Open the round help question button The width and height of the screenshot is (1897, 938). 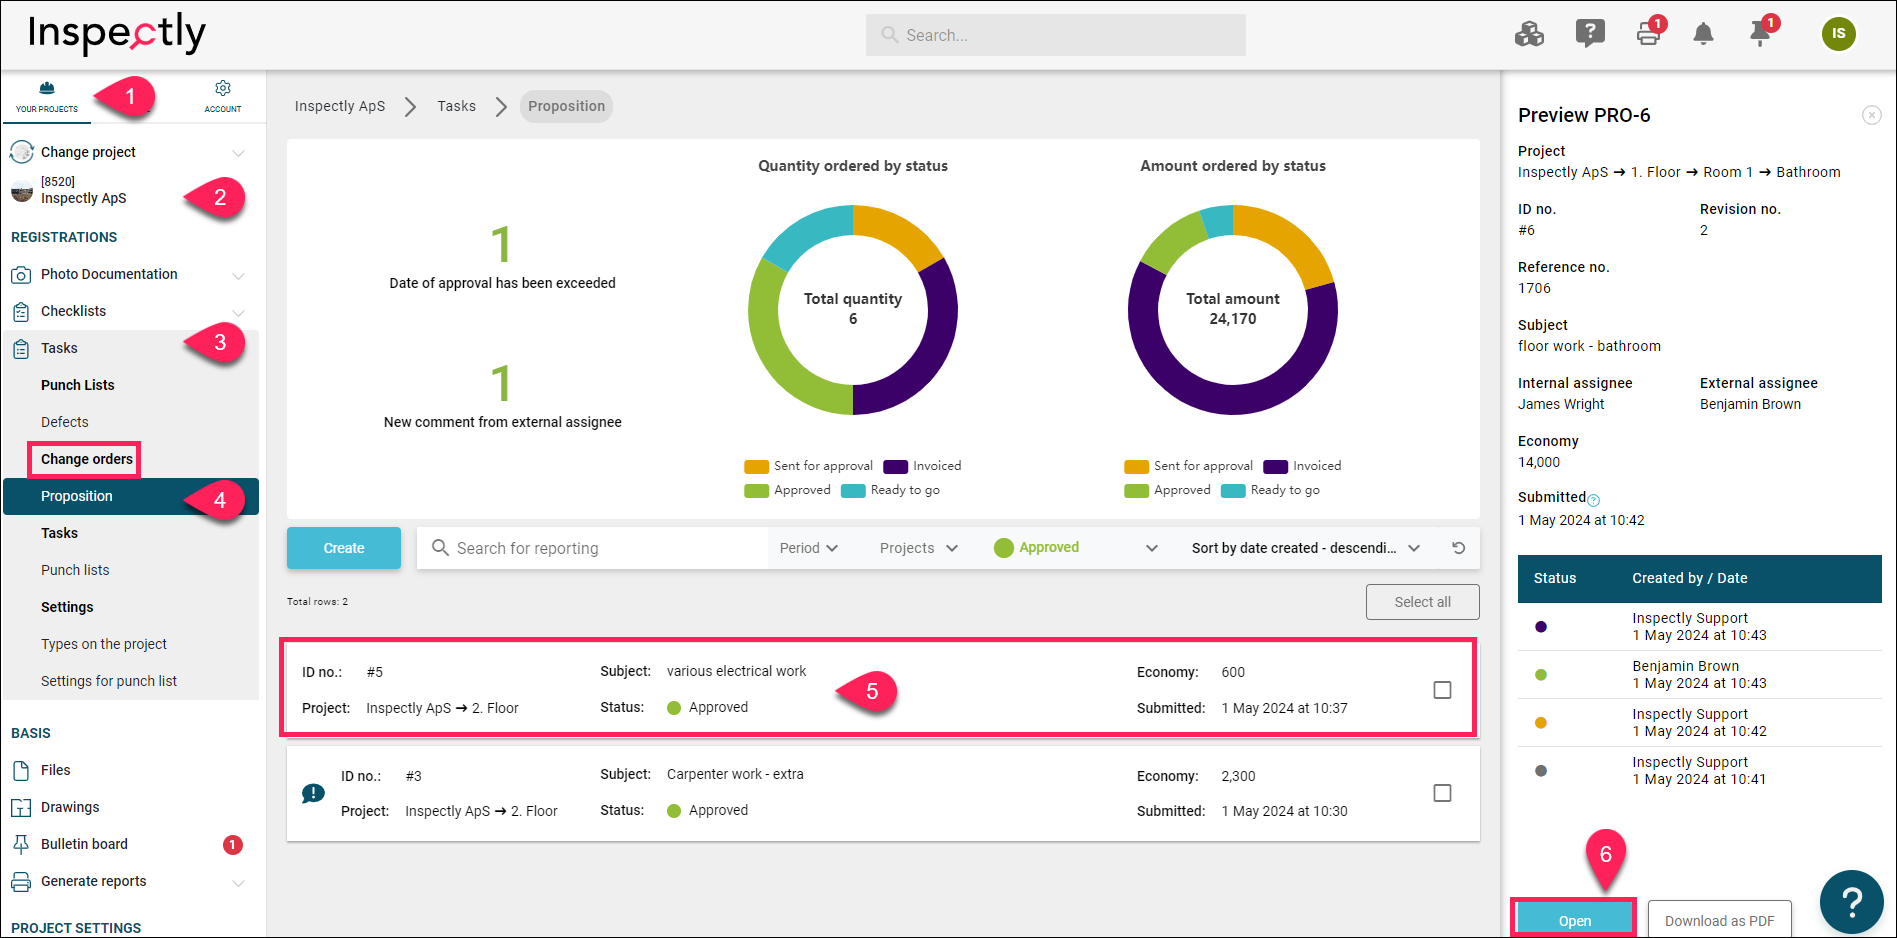click(x=1852, y=902)
